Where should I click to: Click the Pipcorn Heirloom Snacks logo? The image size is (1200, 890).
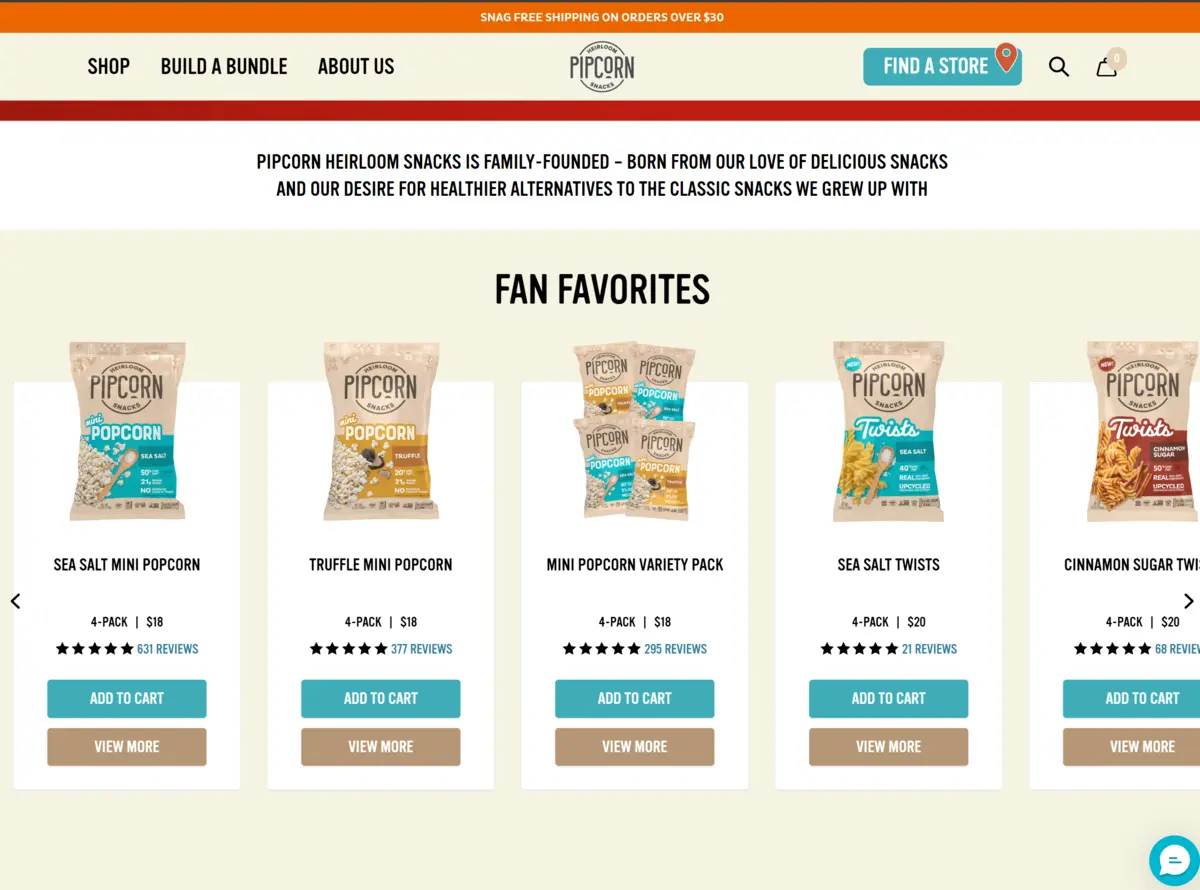[x=602, y=66]
